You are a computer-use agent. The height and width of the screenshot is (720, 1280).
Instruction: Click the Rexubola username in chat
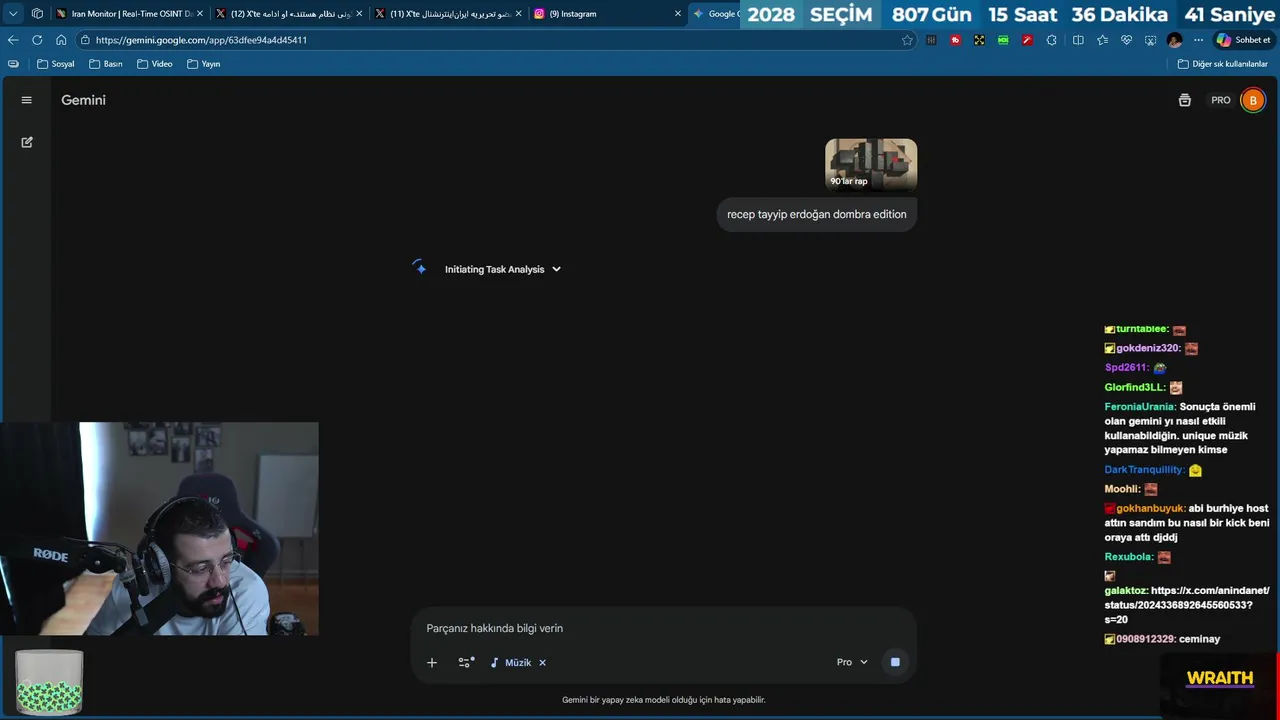(x=1129, y=557)
